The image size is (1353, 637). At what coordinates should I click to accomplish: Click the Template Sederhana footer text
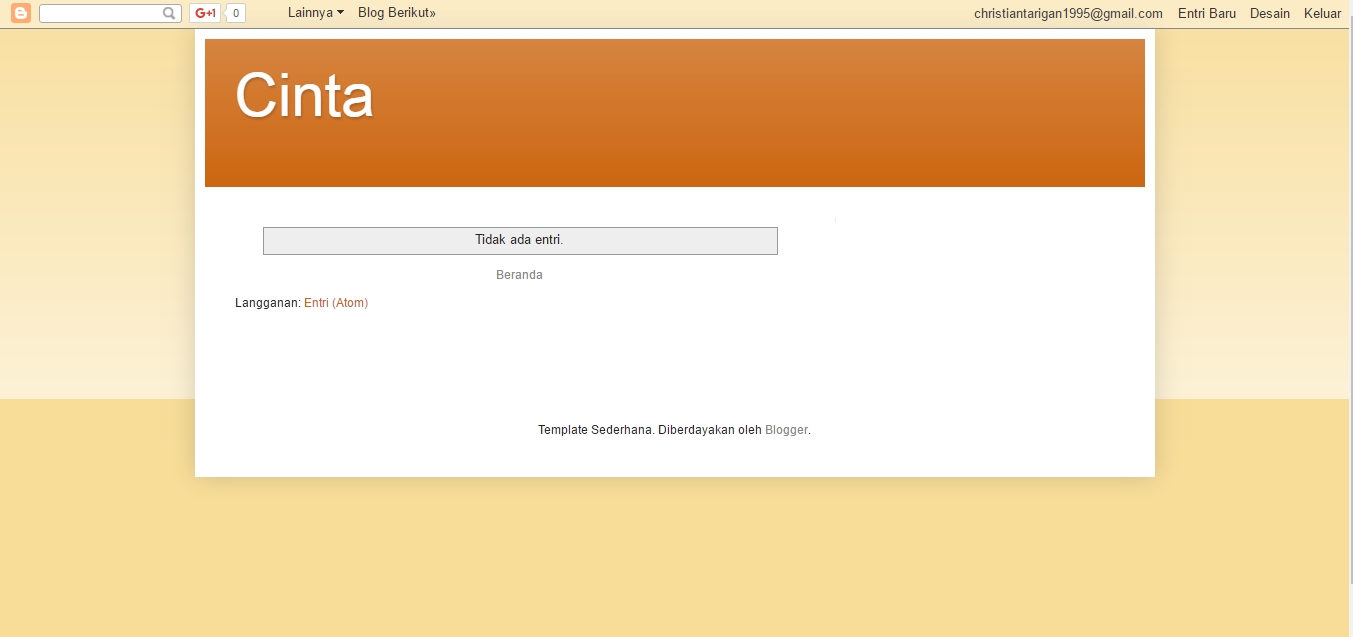tap(596, 430)
